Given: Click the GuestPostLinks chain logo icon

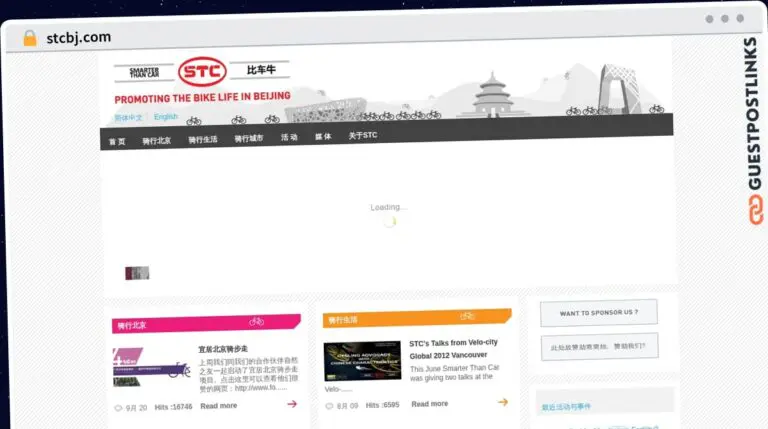Looking at the screenshot, I should pyautogui.click(x=751, y=207).
